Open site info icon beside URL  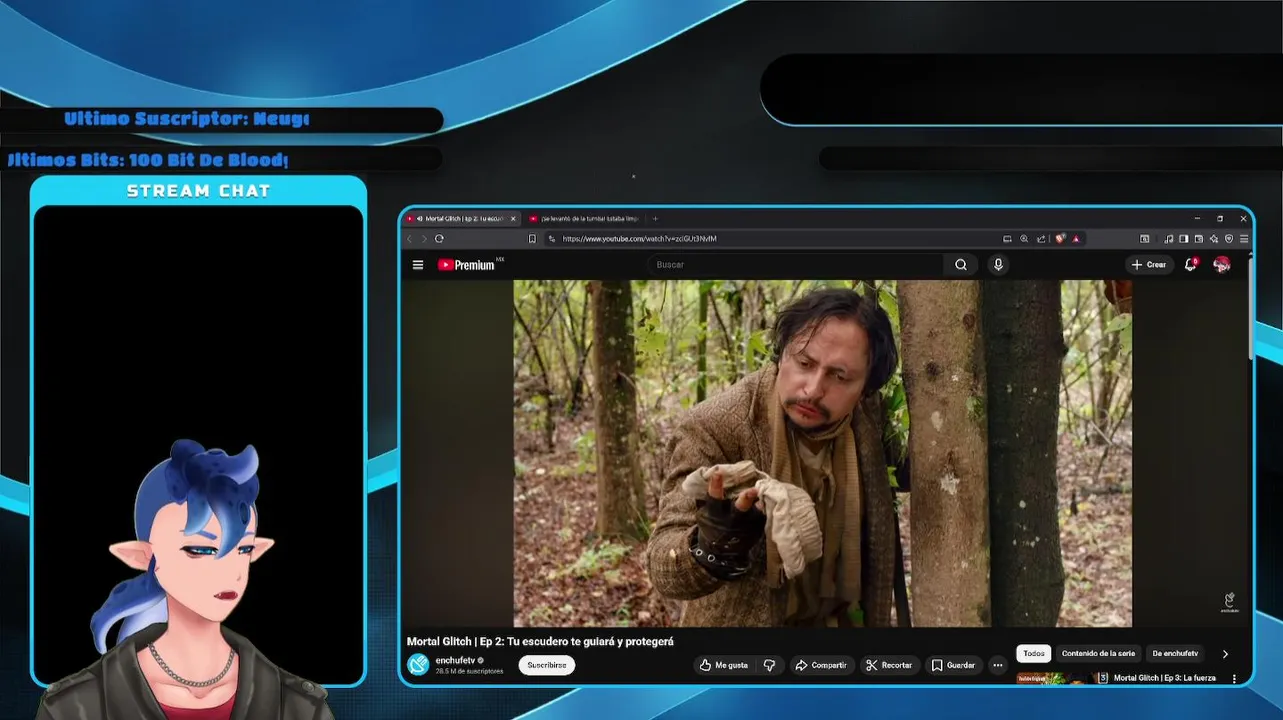[552, 239]
